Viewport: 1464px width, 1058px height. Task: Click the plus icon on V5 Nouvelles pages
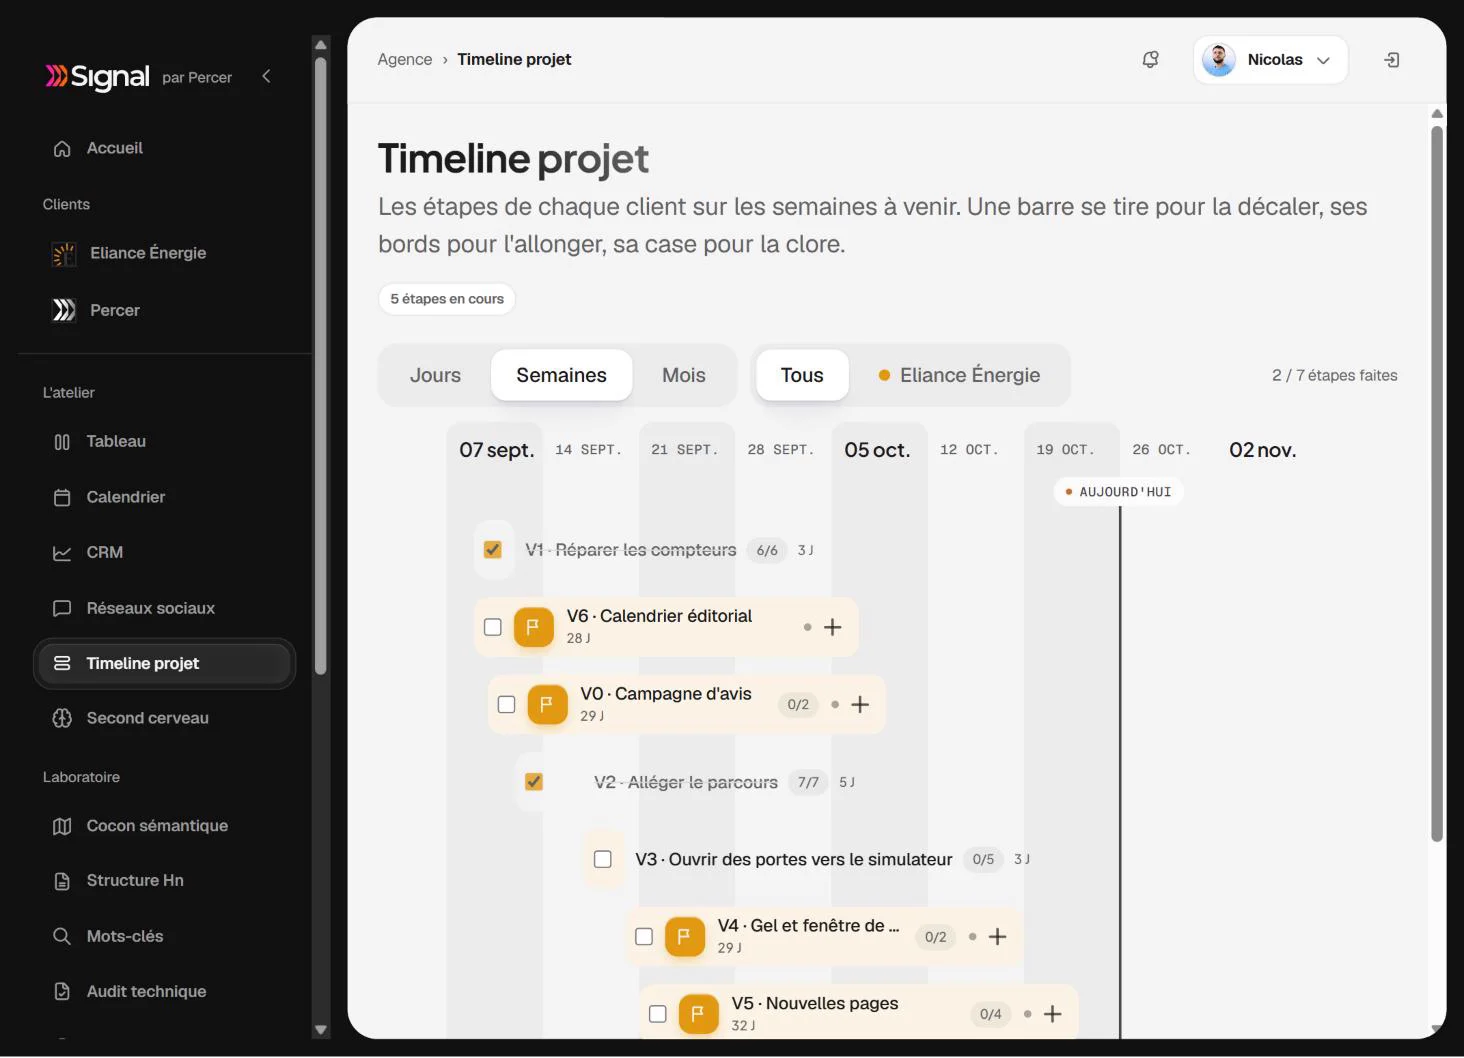[1052, 1014]
